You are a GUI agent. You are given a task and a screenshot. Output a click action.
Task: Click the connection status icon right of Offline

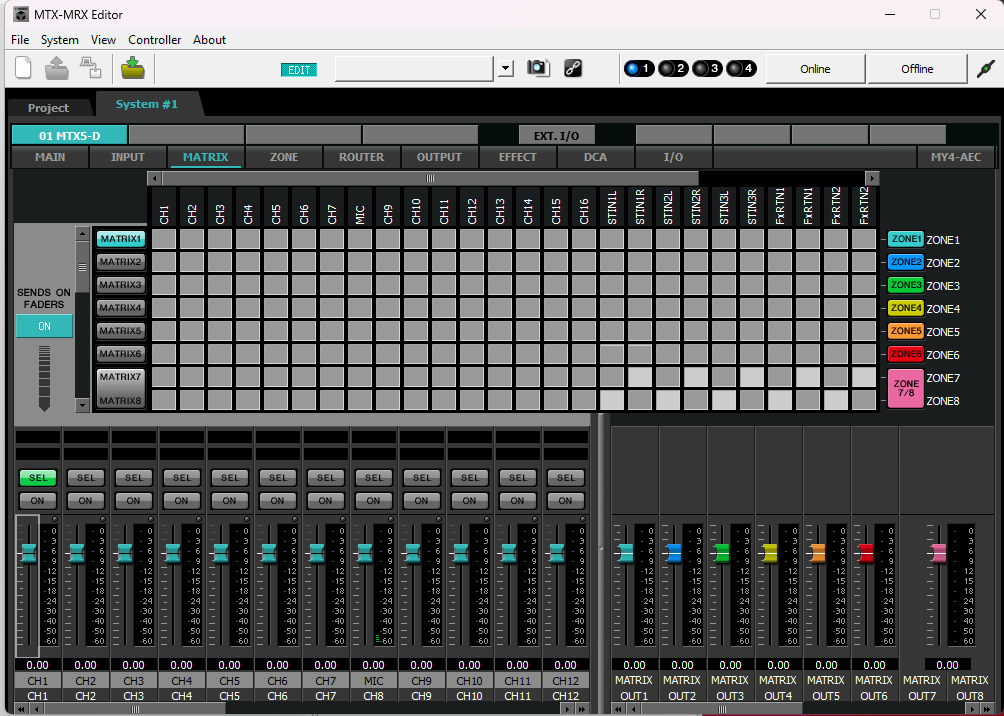[x=985, y=68]
